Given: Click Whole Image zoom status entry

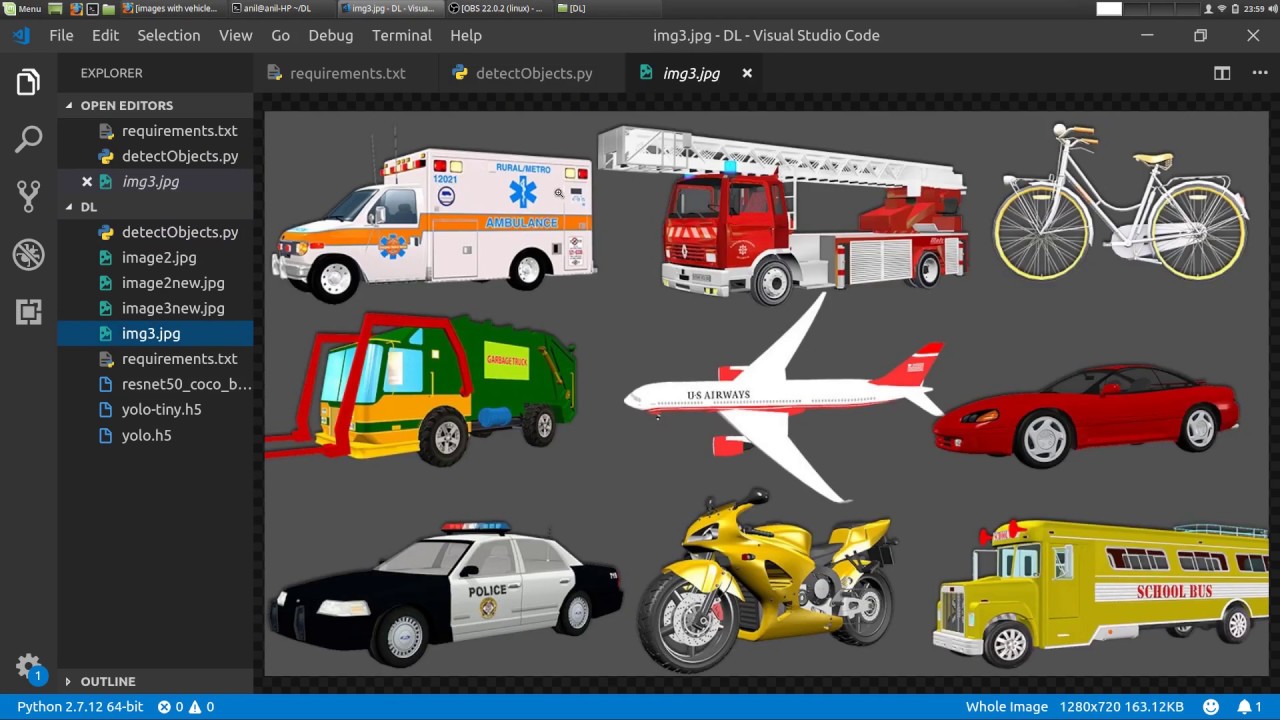Looking at the screenshot, I should click(1007, 707).
